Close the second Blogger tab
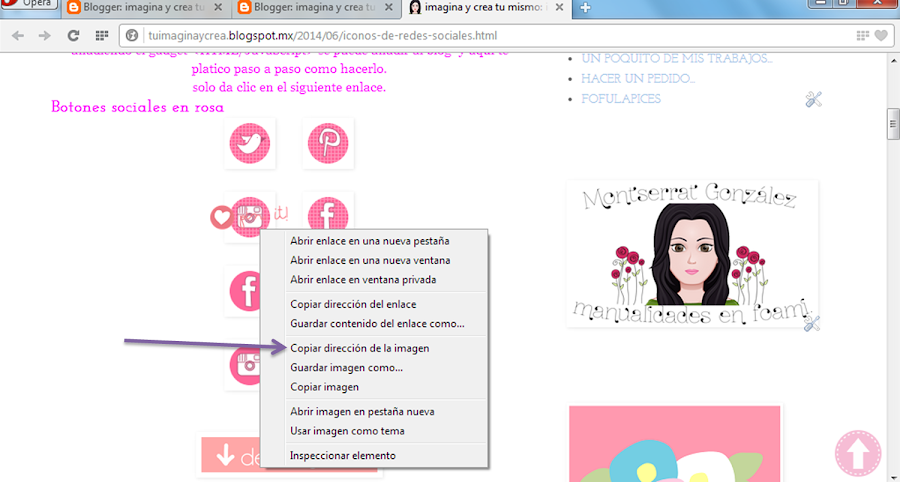The height and width of the screenshot is (482, 900). pos(389,7)
